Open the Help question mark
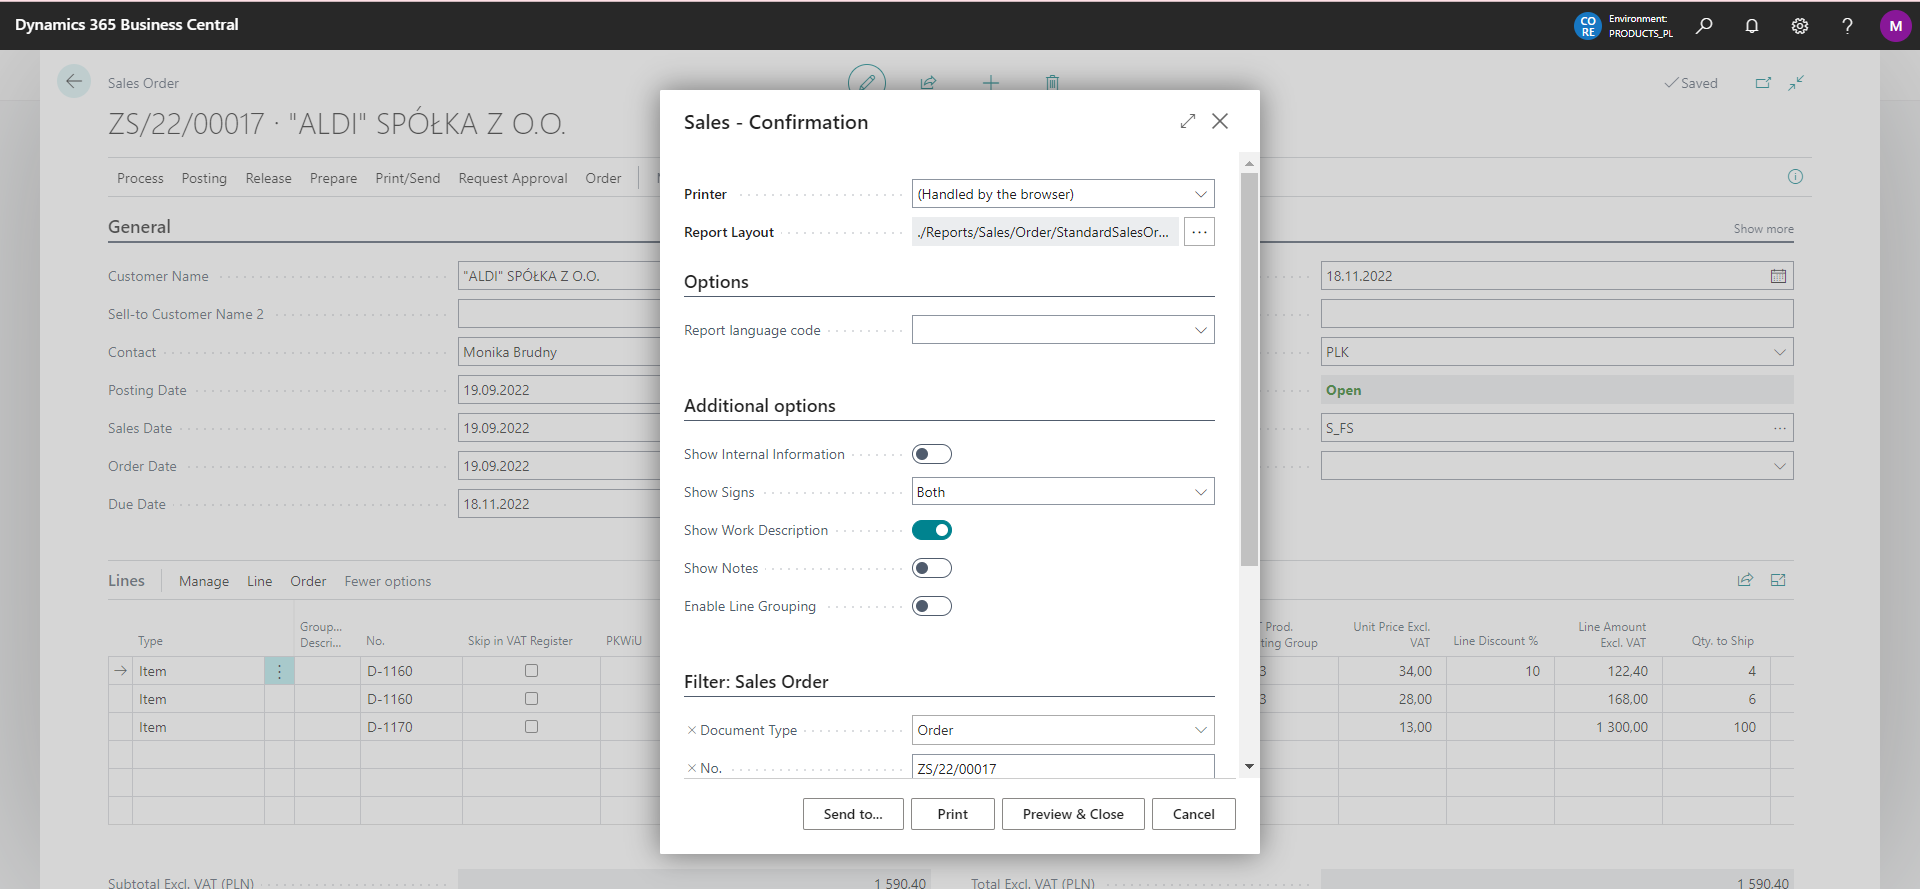Image resolution: width=1920 pixels, height=889 pixels. tap(1847, 26)
